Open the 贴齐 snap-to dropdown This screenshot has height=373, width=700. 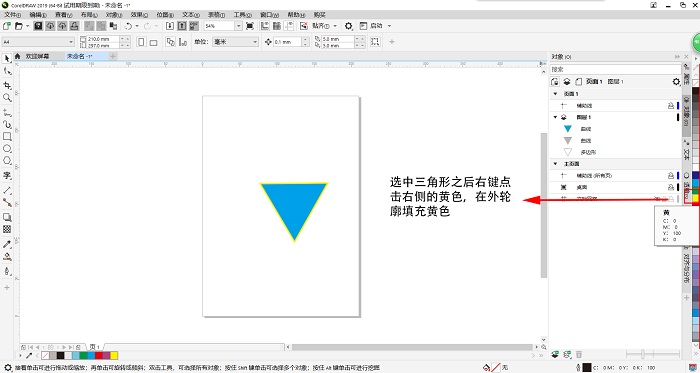click(335, 26)
